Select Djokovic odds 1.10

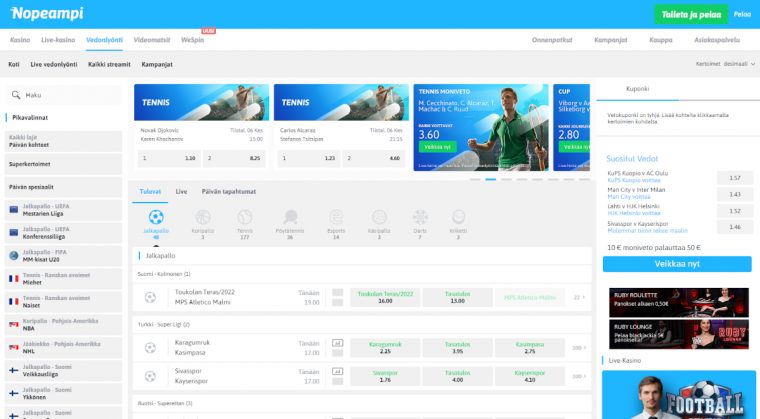[169, 158]
